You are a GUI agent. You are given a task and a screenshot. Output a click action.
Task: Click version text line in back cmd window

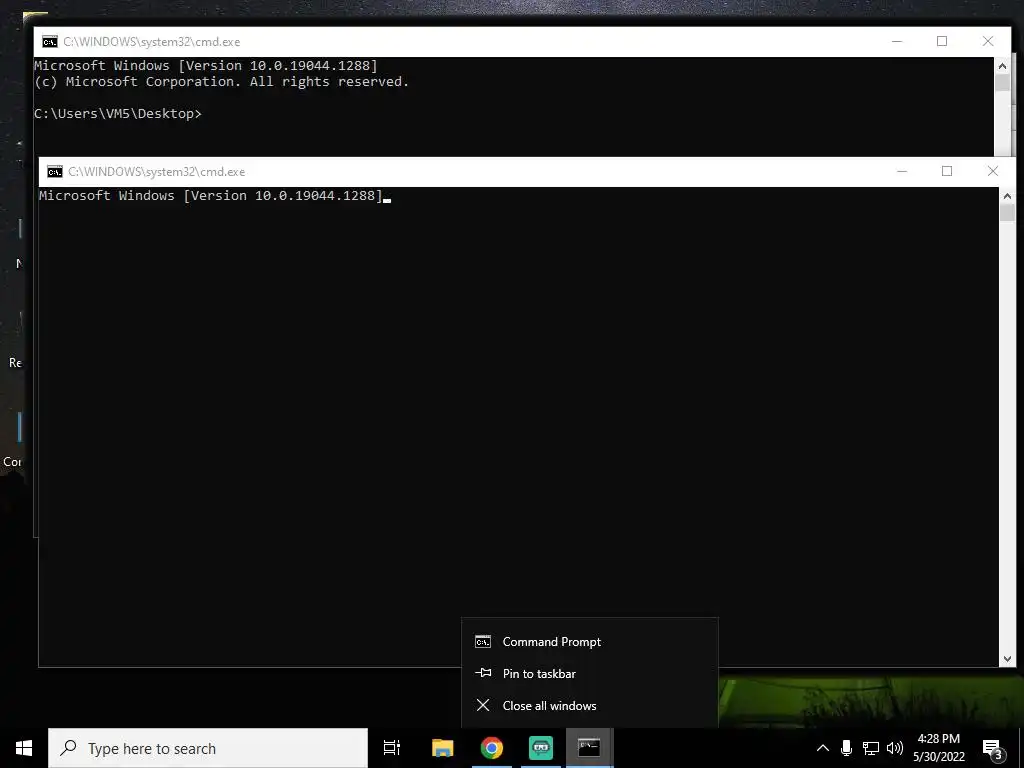(x=206, y=65)
